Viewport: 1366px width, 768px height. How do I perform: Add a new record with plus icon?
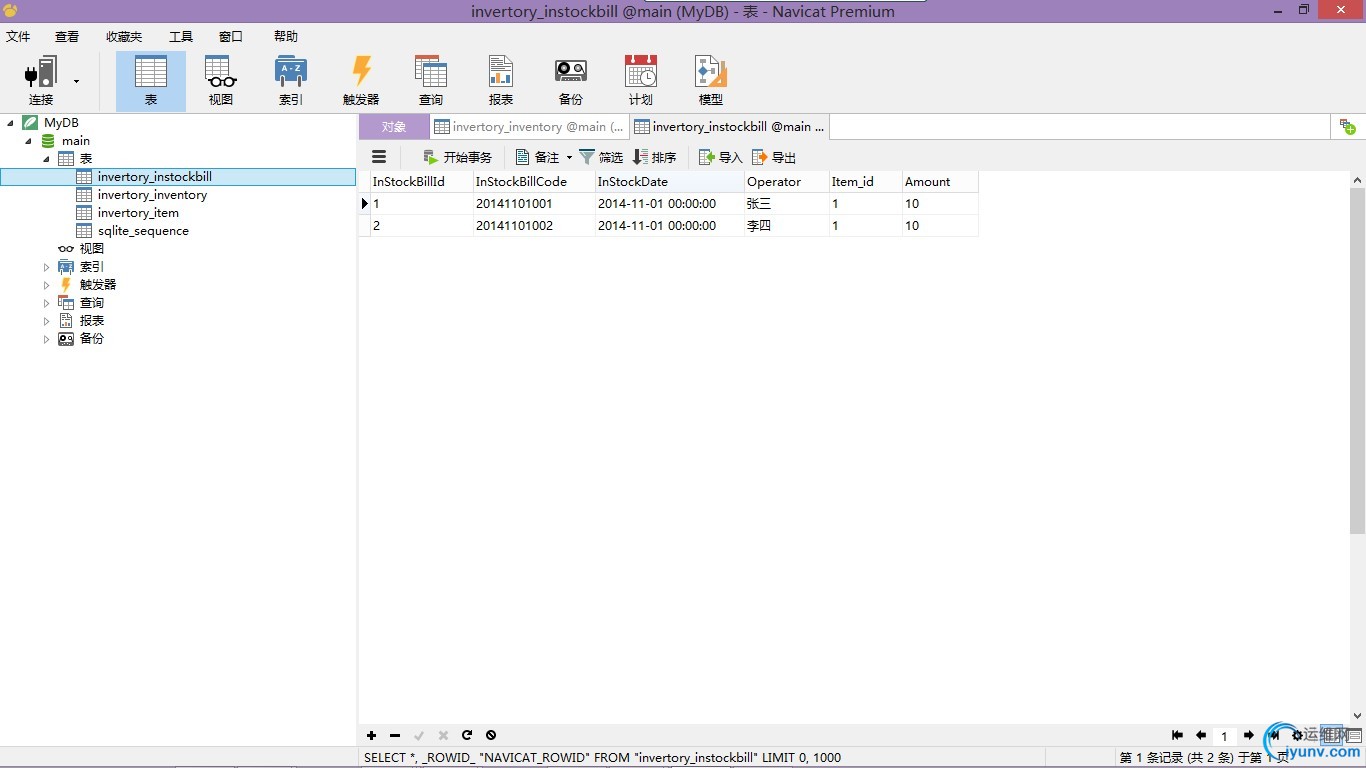(371, 735)
